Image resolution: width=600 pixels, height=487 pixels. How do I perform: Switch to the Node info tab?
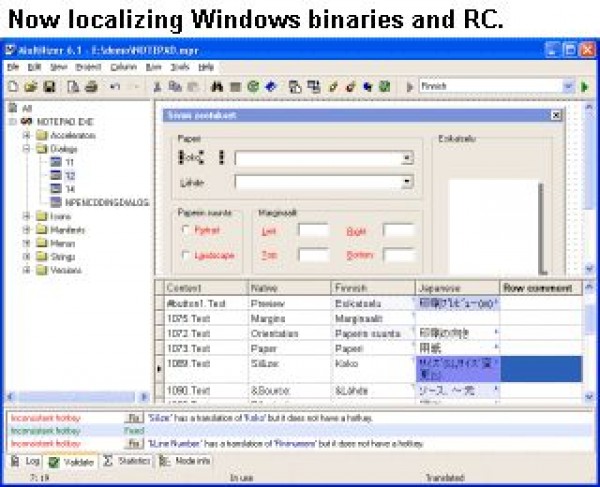(185, 461)
